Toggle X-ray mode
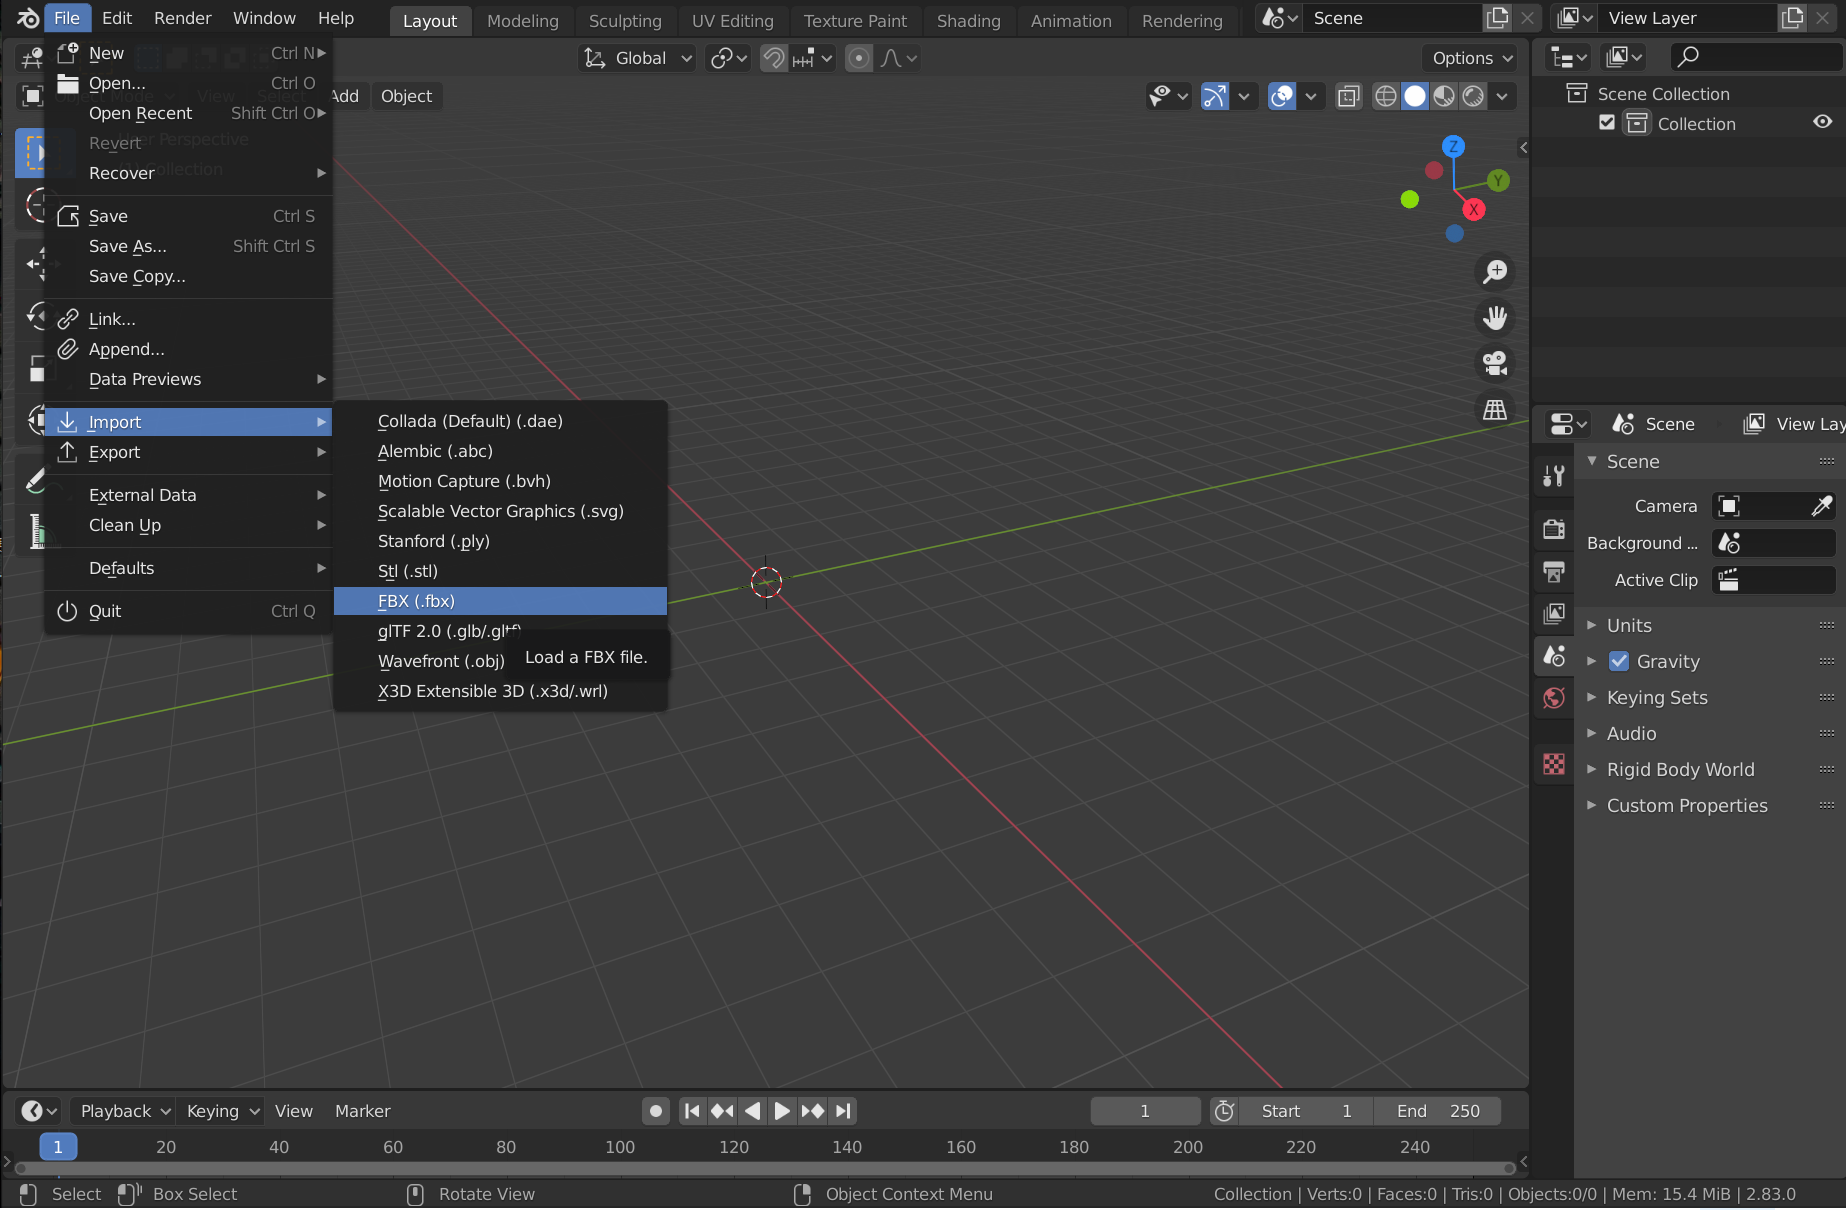Screen dimensions: 1846x1210 click(x=1348, y=96)
